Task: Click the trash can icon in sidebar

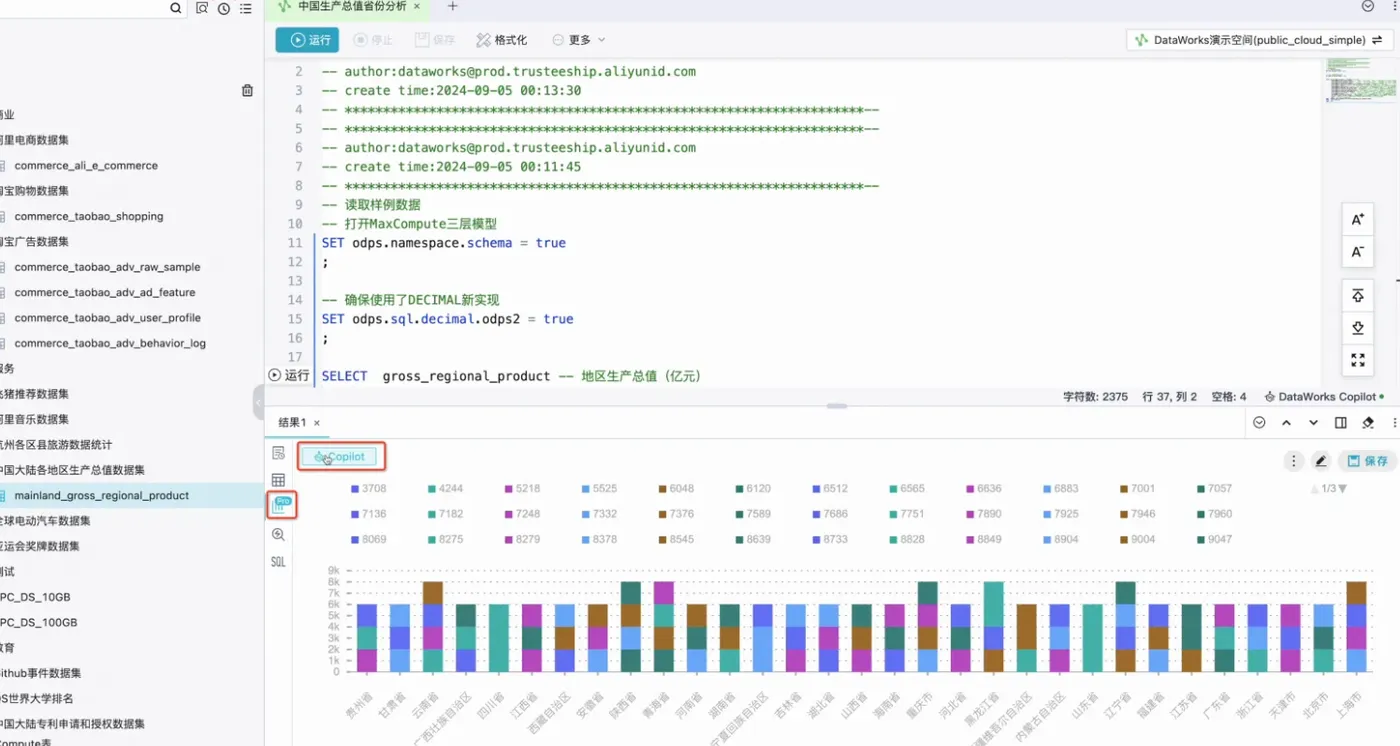Action: (247, 90)
